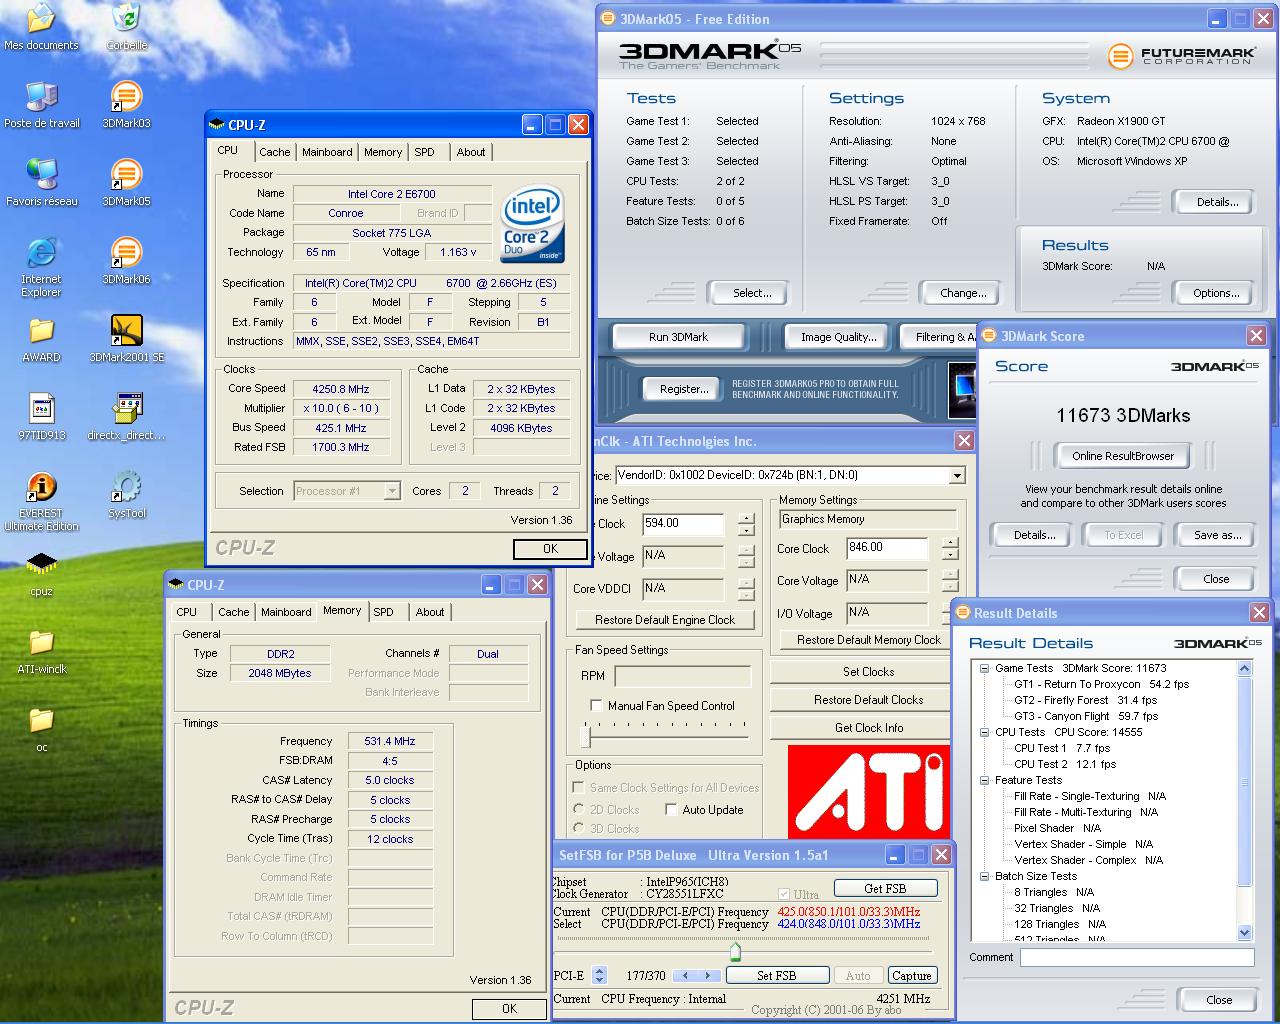Open the About tab in lower CPU-Z

click(x=430, y=612)
